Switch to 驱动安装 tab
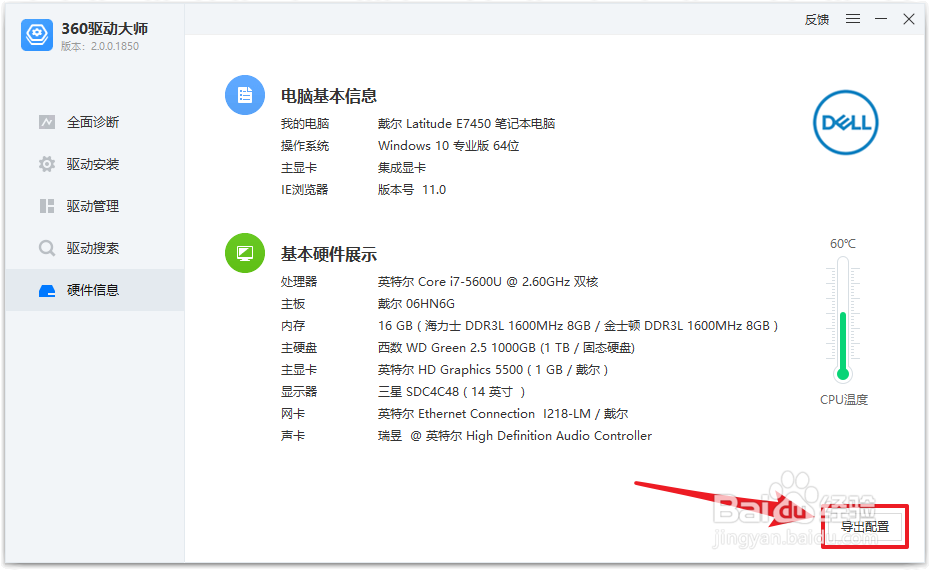 click(95, 164)
